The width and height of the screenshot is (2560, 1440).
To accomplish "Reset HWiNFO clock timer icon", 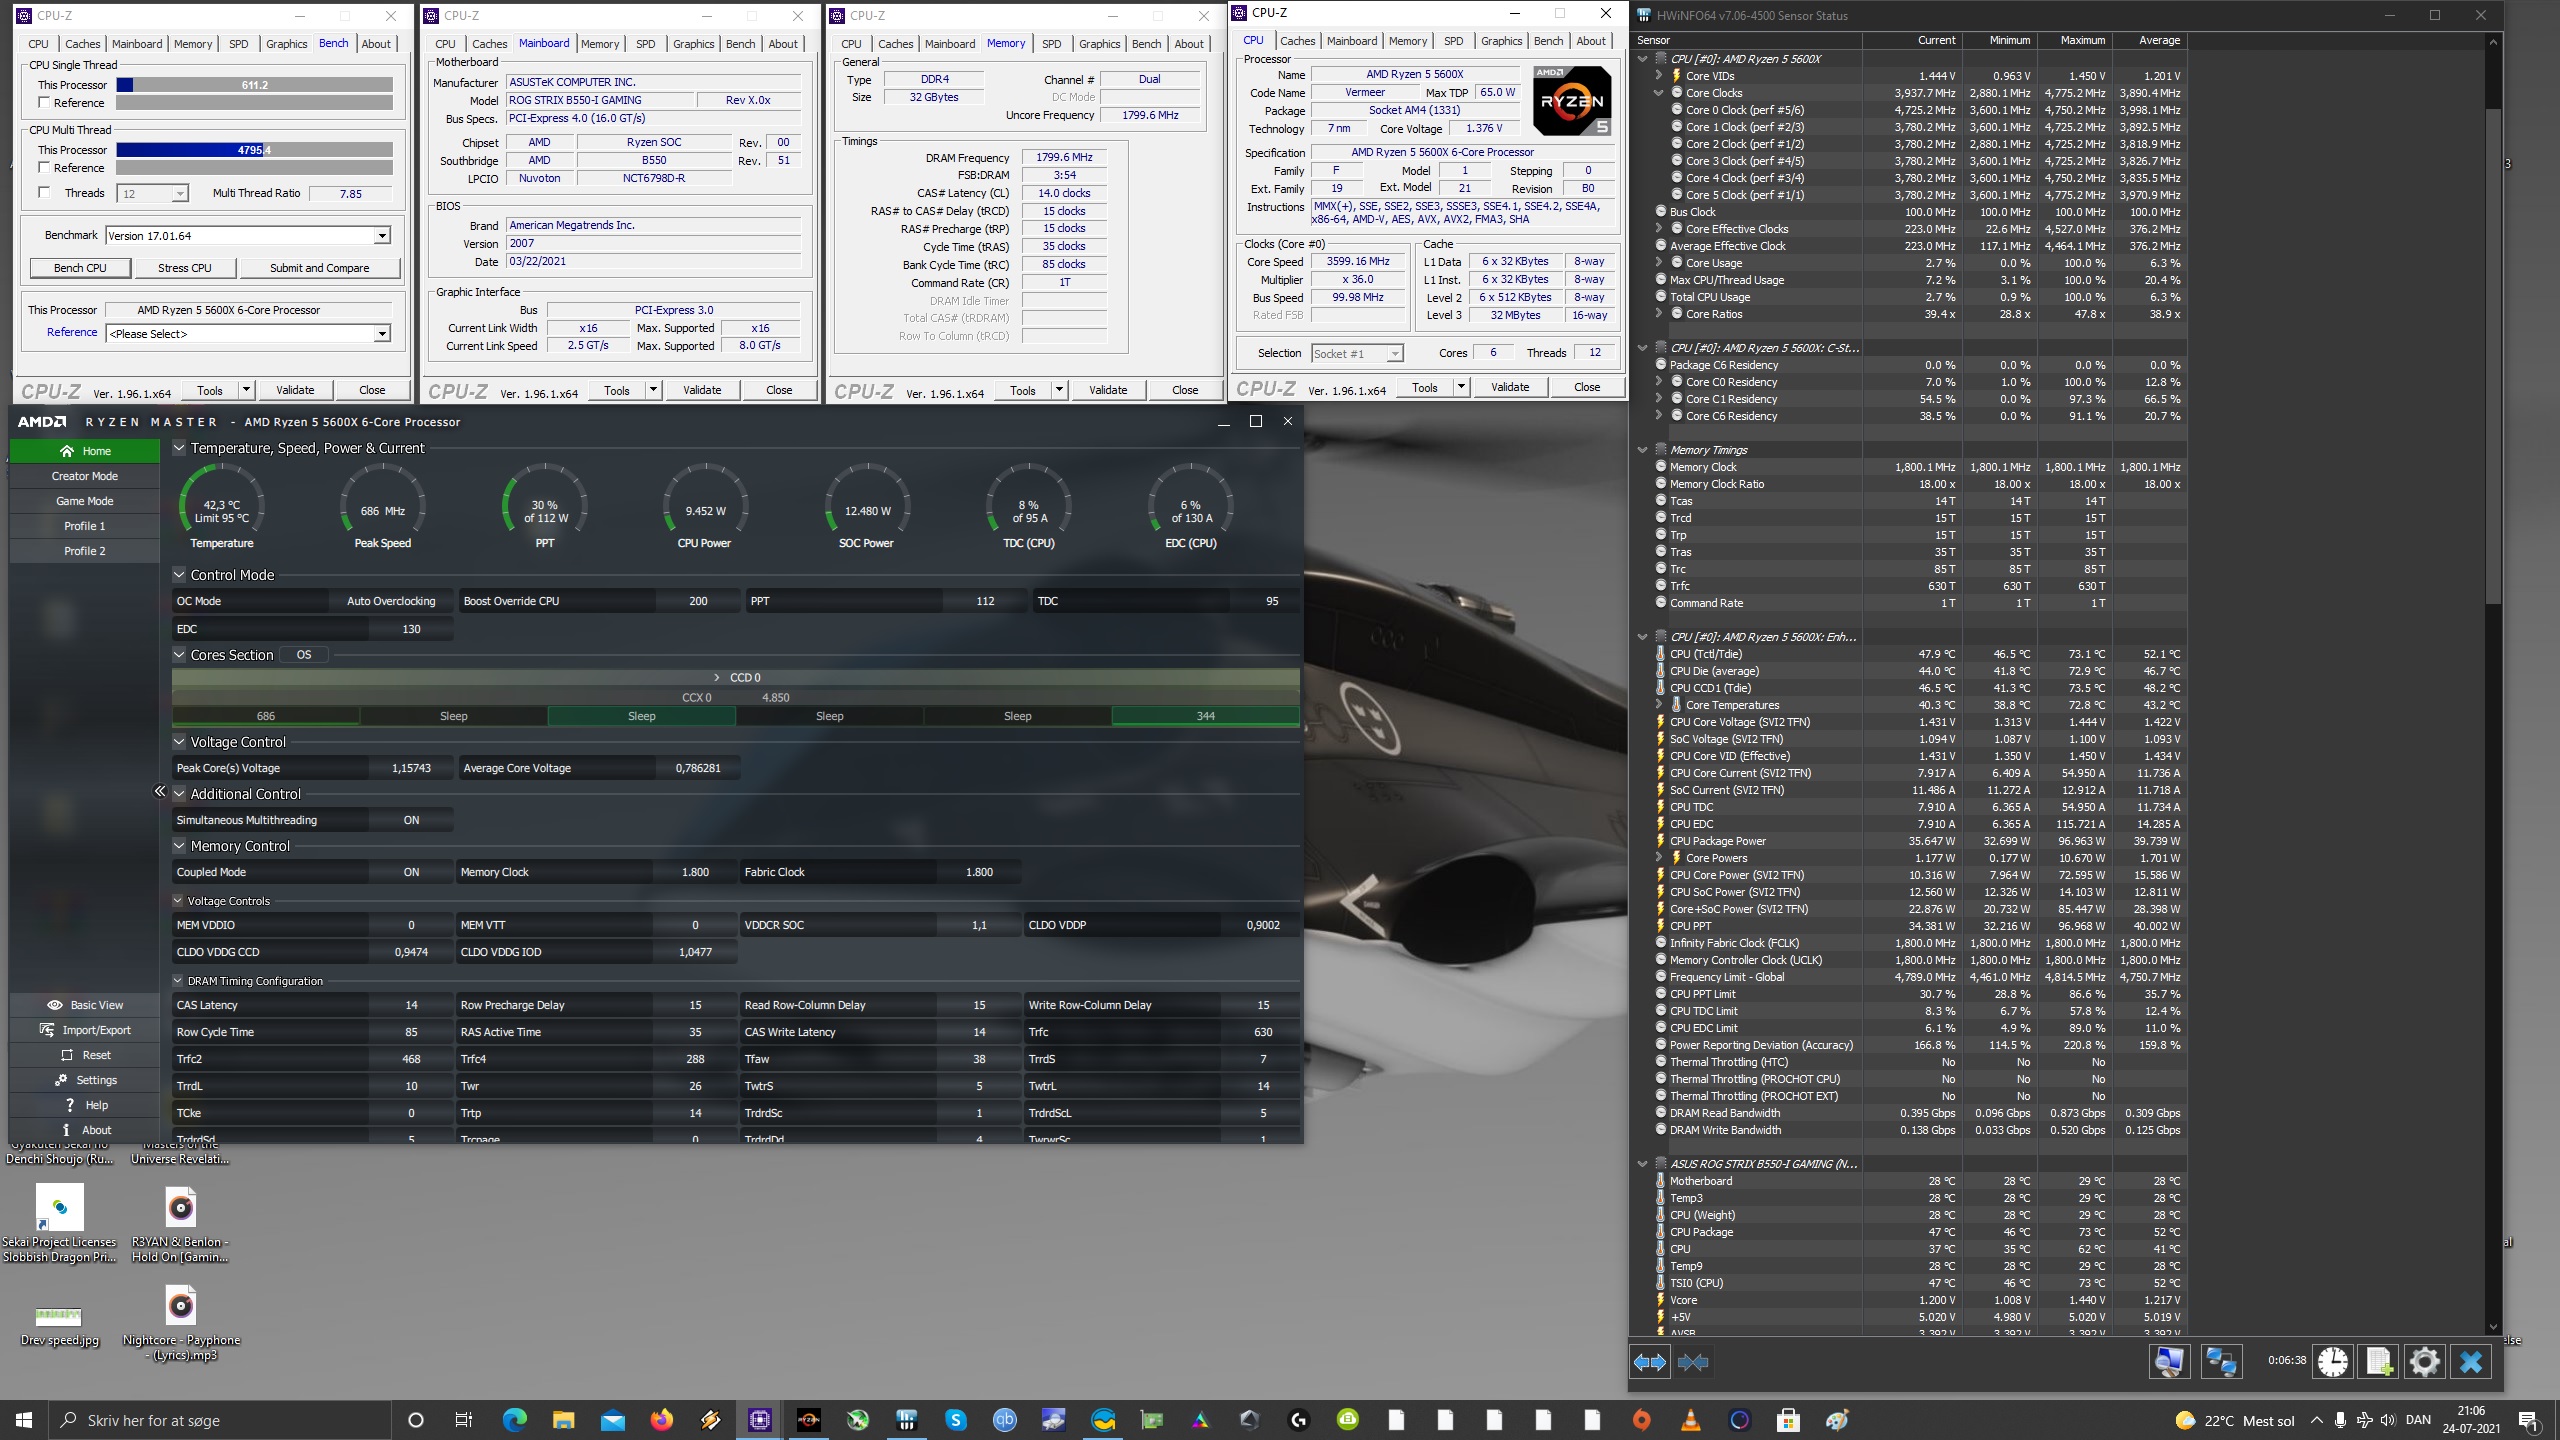I will (x=2333, y=1361).
